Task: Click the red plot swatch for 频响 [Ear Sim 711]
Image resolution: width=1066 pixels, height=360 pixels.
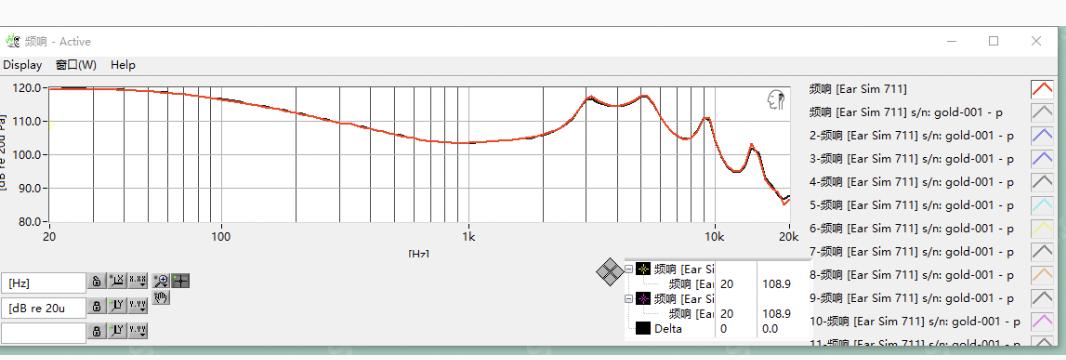Action: pyautogui.click(x=1042, y=89)
